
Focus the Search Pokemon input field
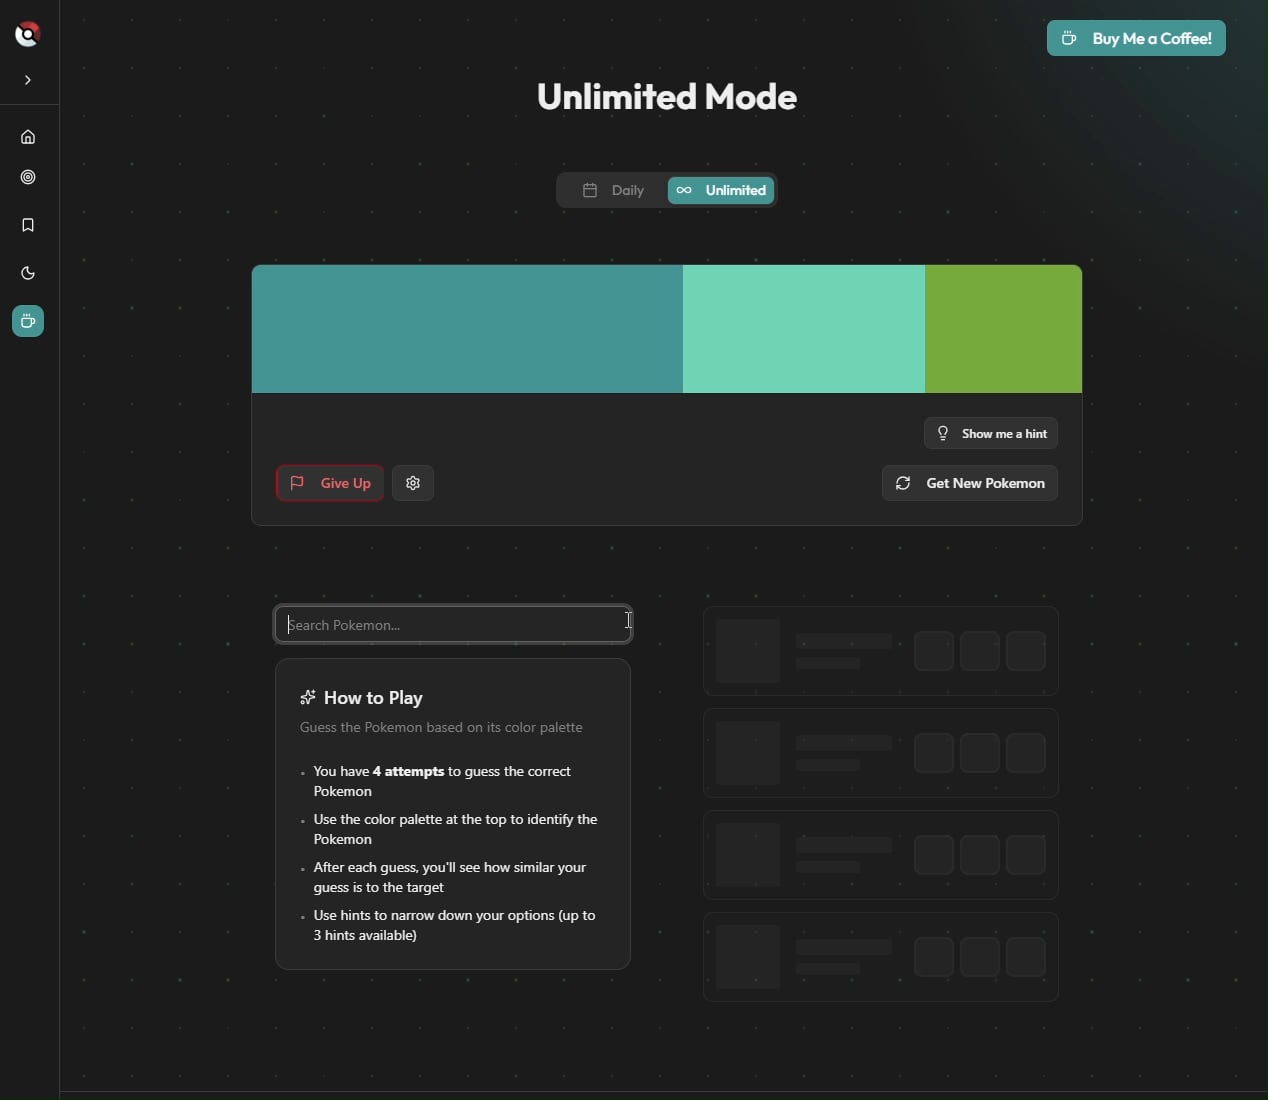pos(453,624)
